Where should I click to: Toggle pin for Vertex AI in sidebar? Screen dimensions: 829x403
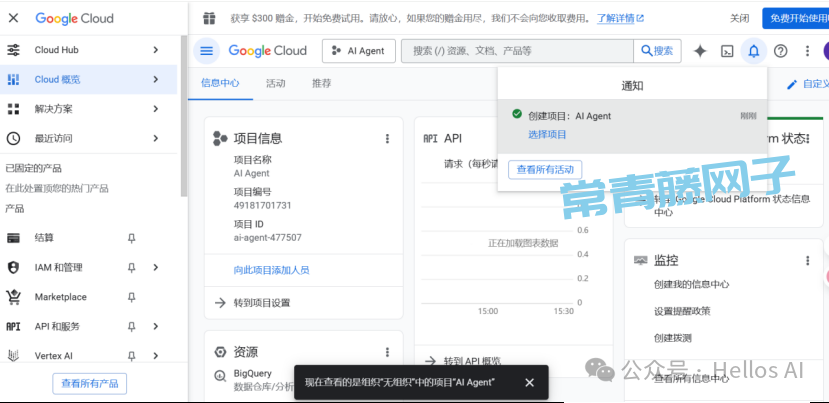coord(131,355)
